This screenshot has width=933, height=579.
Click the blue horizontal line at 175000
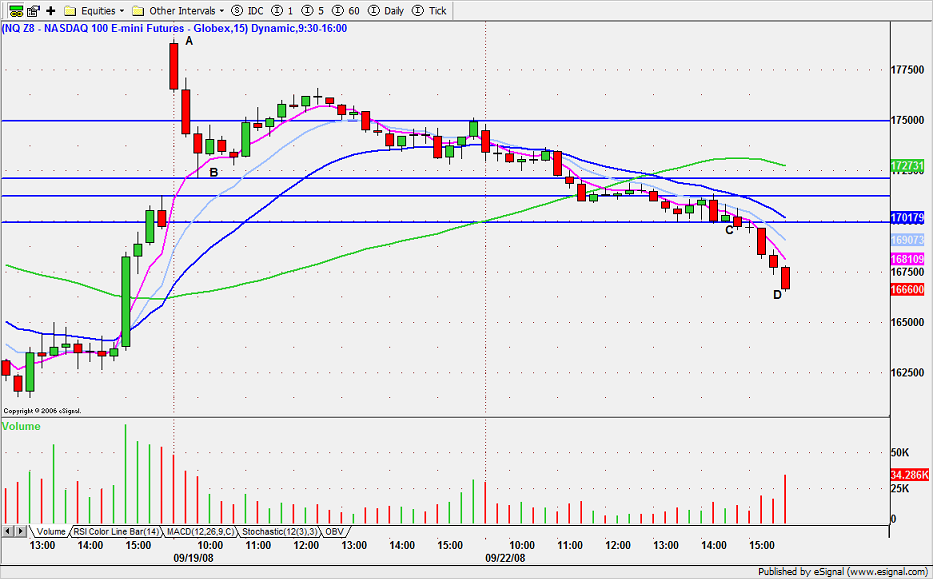tap(446, 120)
